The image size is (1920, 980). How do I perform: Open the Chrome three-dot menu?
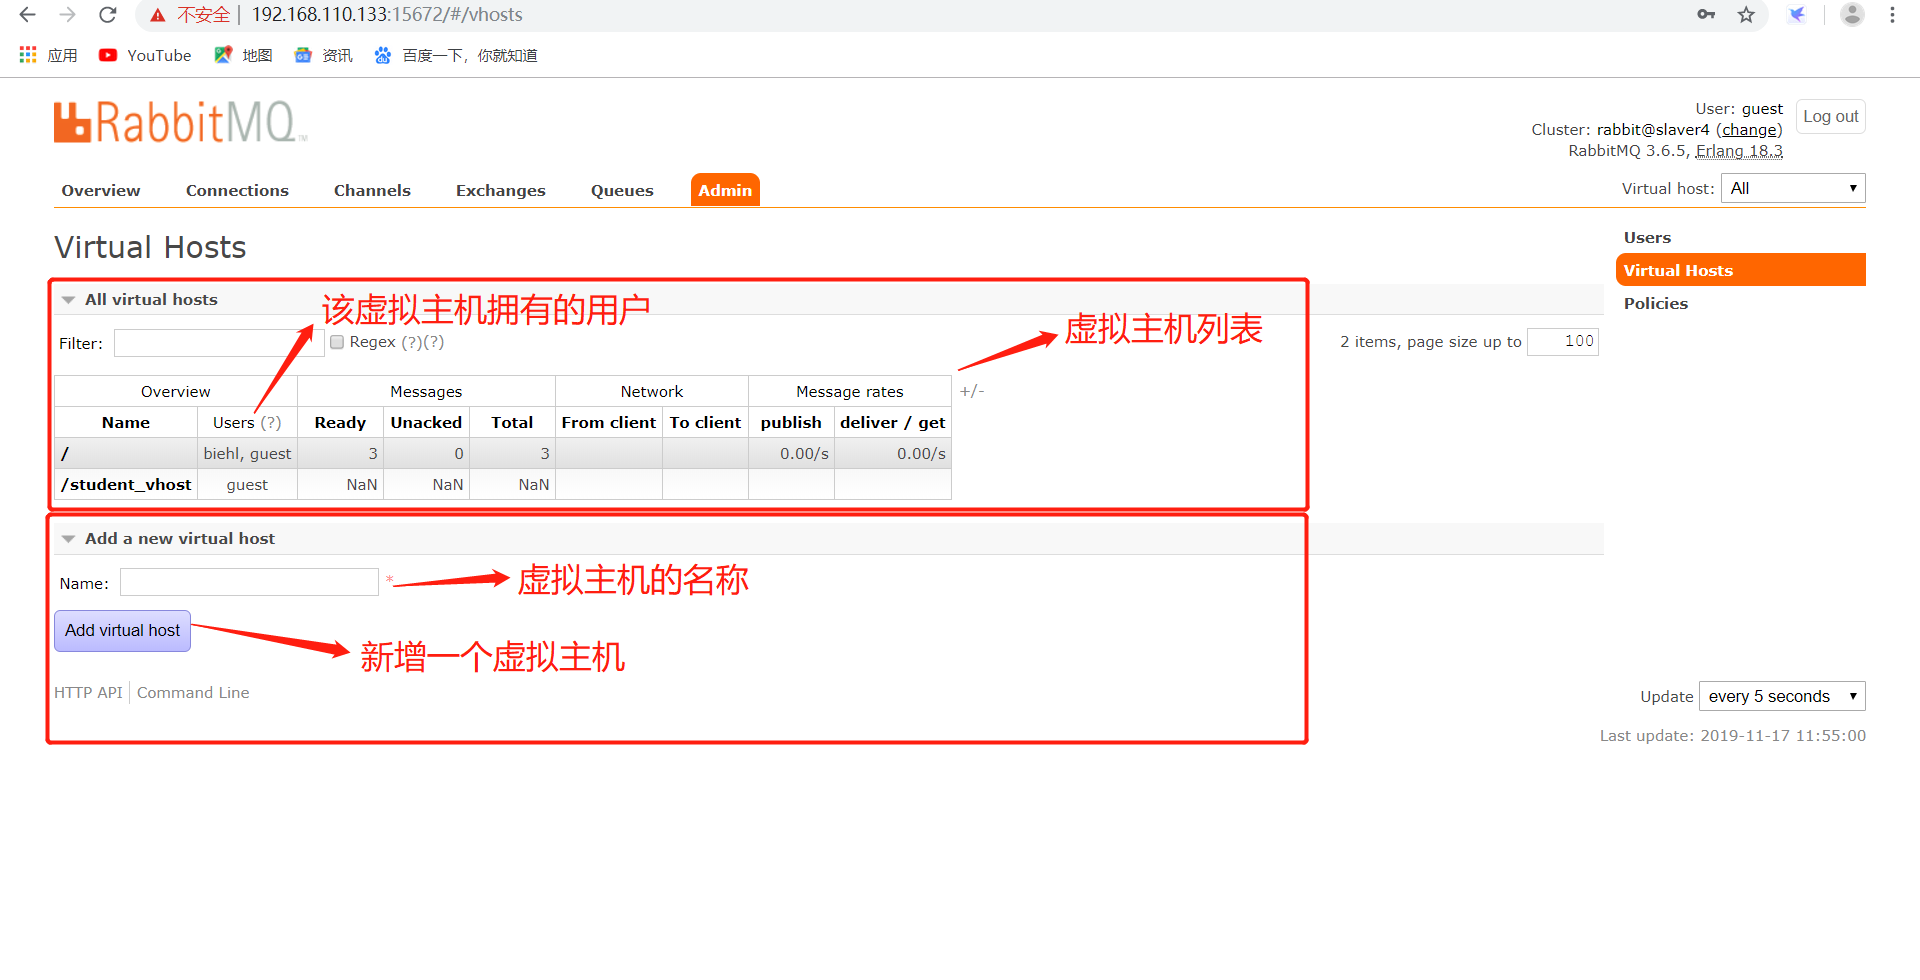(x=1892, y=15)
